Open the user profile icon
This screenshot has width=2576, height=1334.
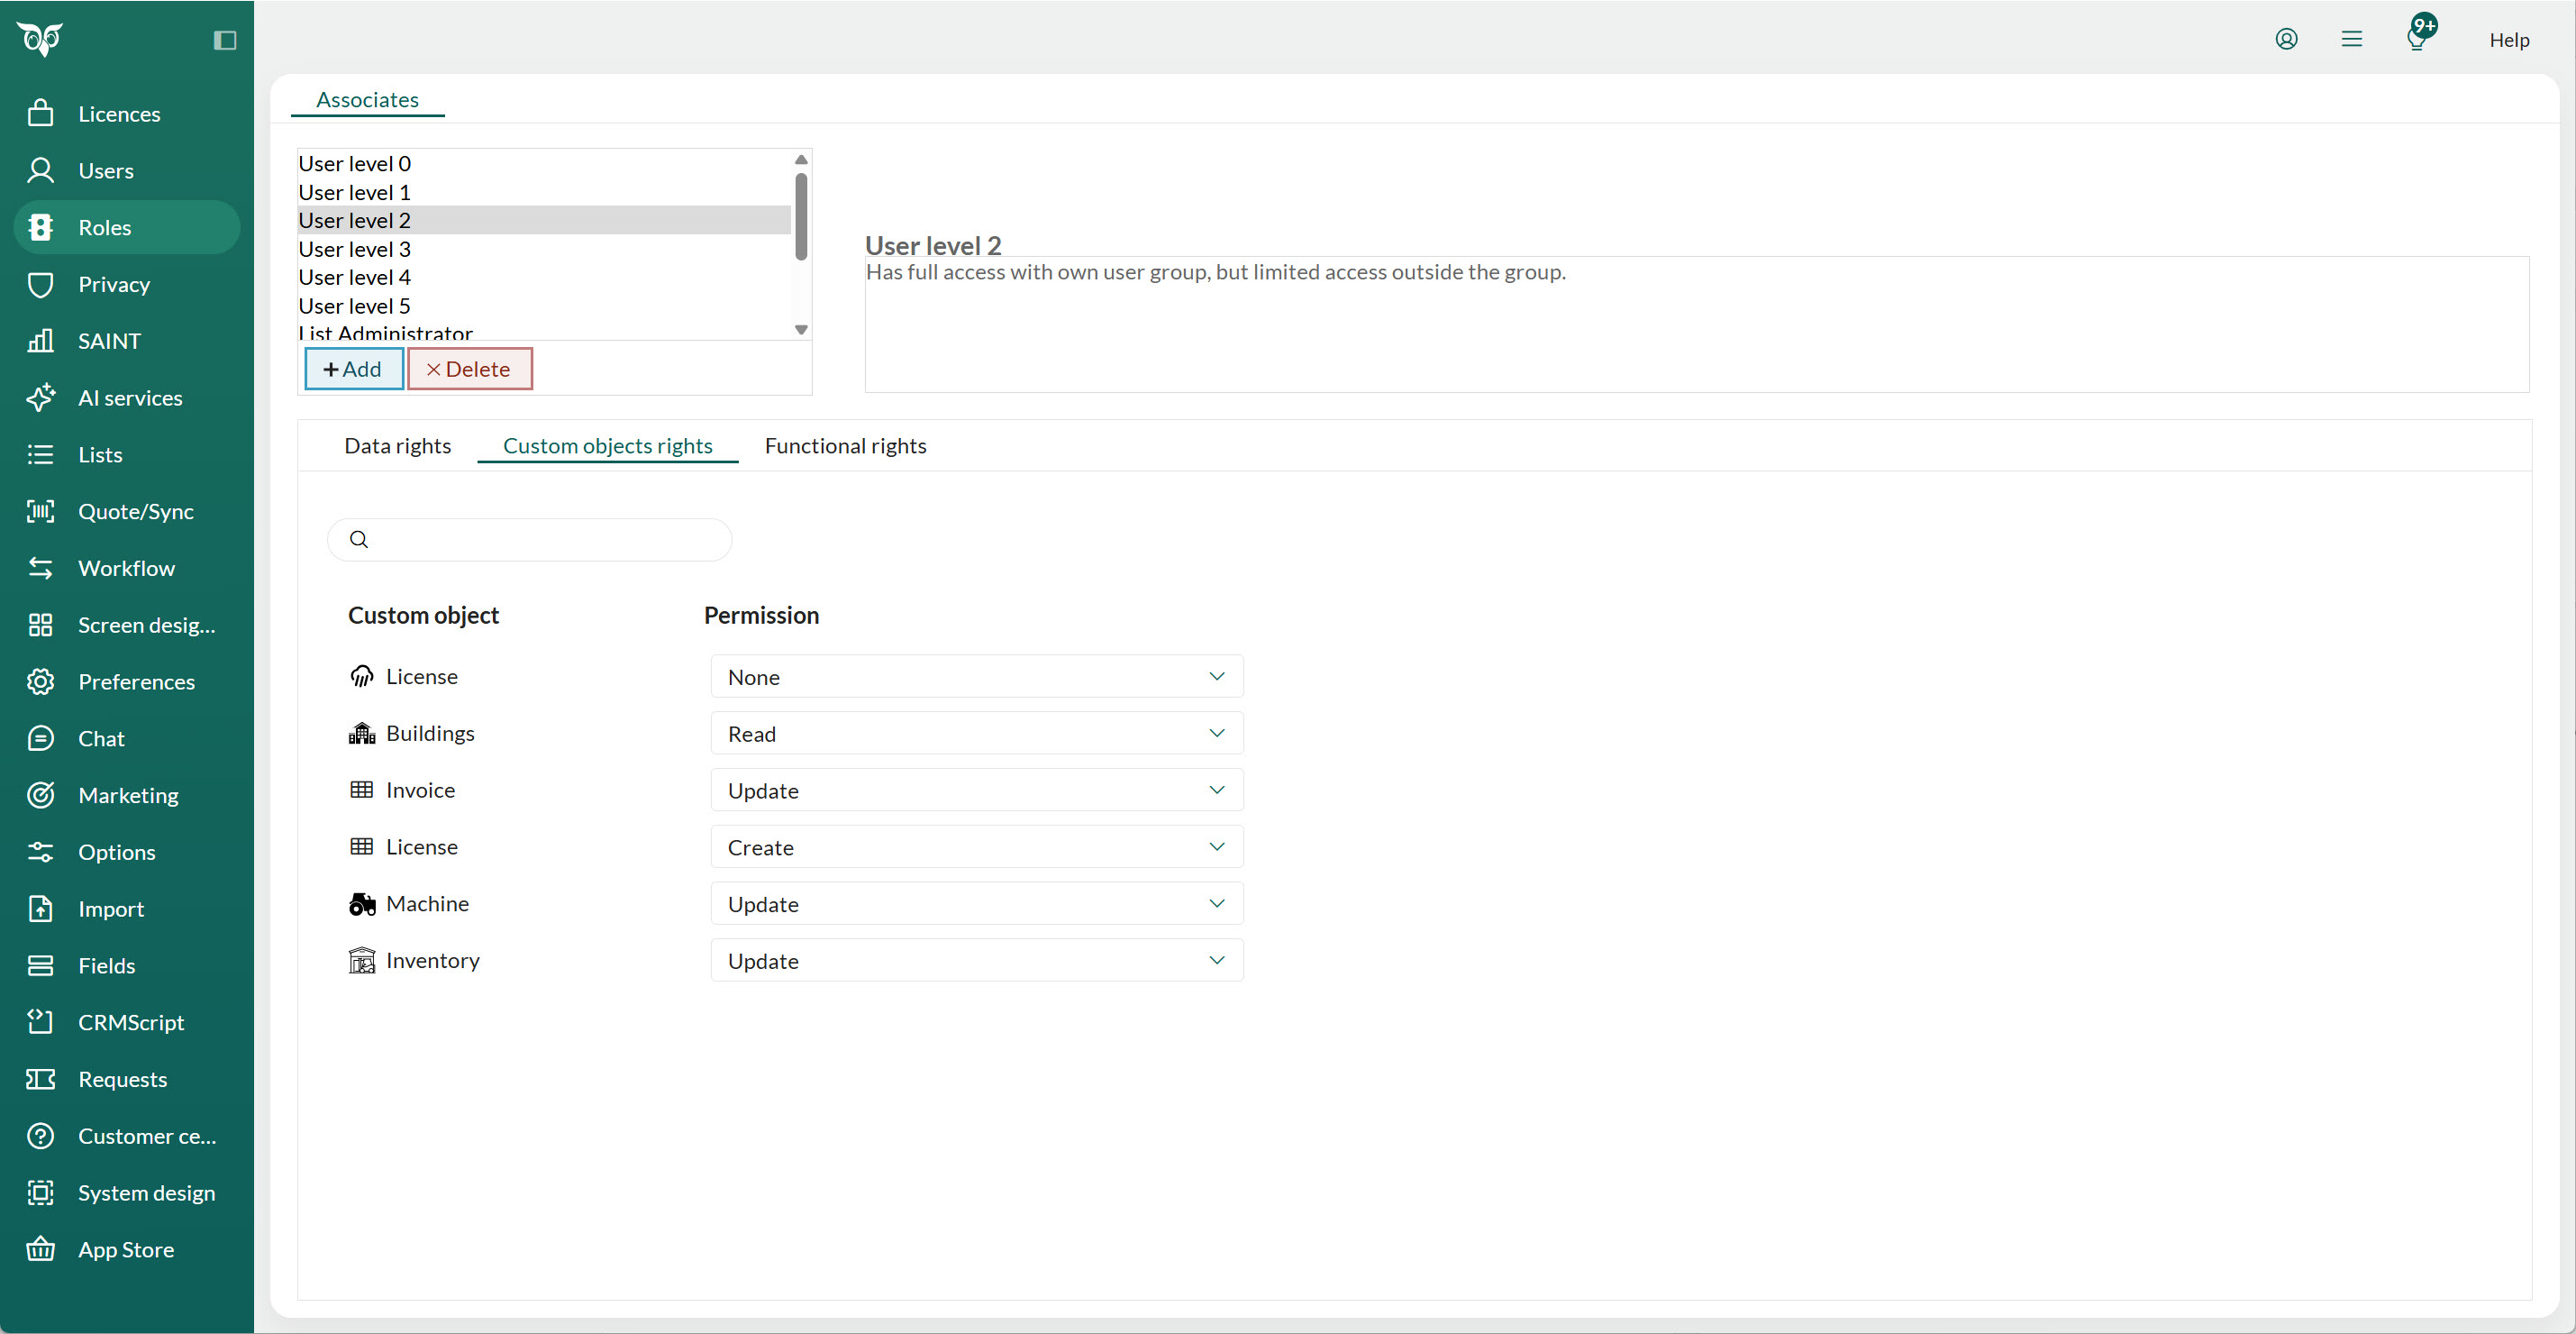2286,39
